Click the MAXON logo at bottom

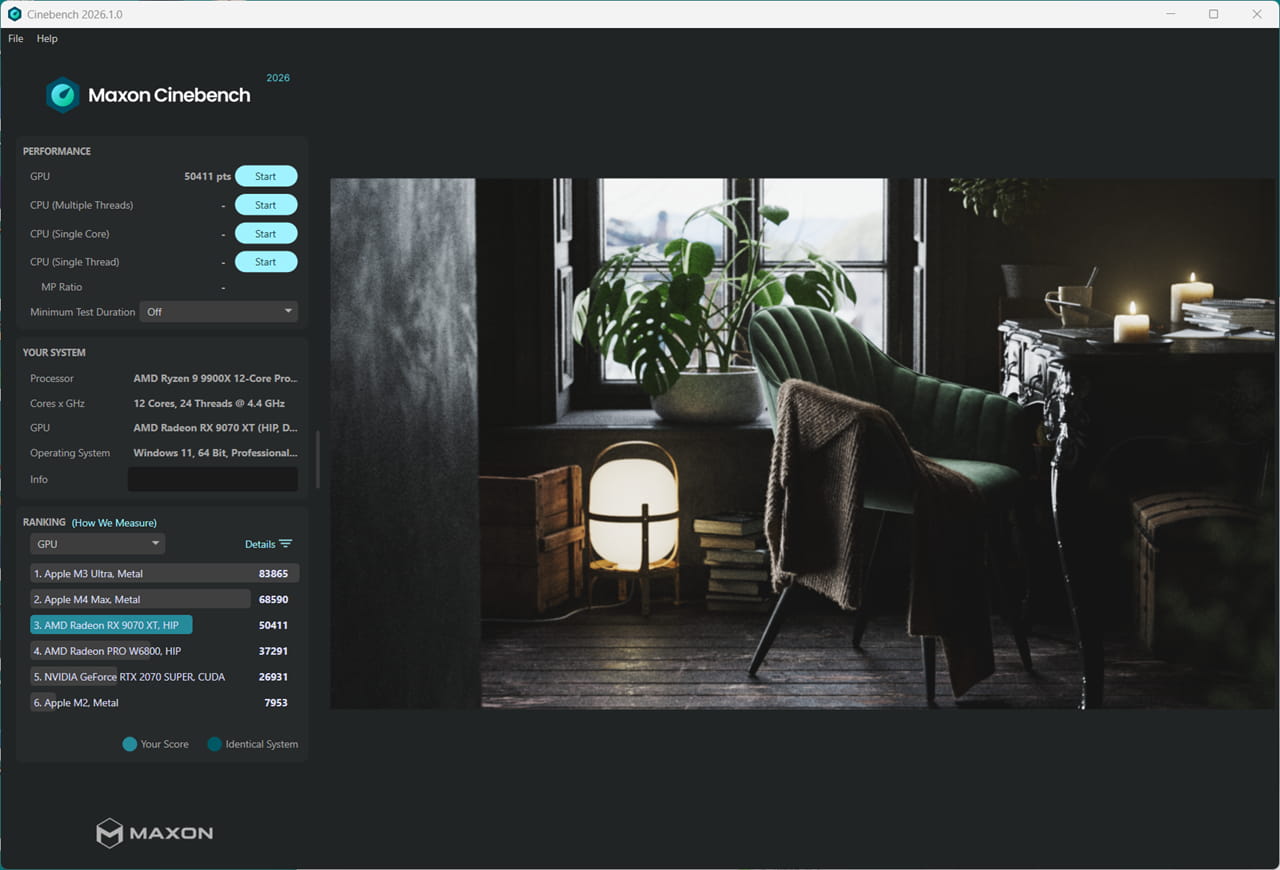tap(154, 832)
